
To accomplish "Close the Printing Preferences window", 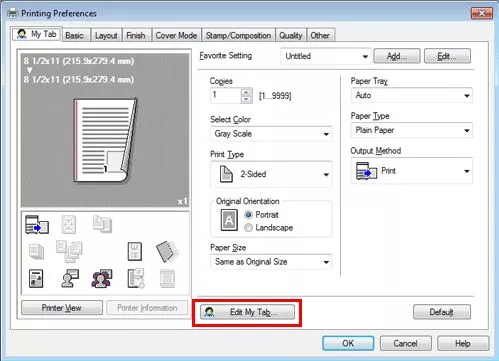I will pos(482,13).
